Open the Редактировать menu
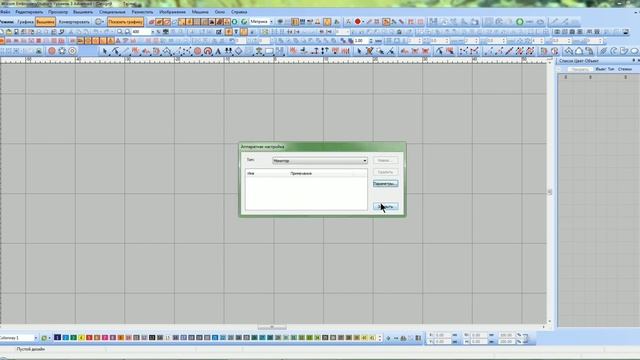Screen dimensions: 640x360 click(29, 12)
